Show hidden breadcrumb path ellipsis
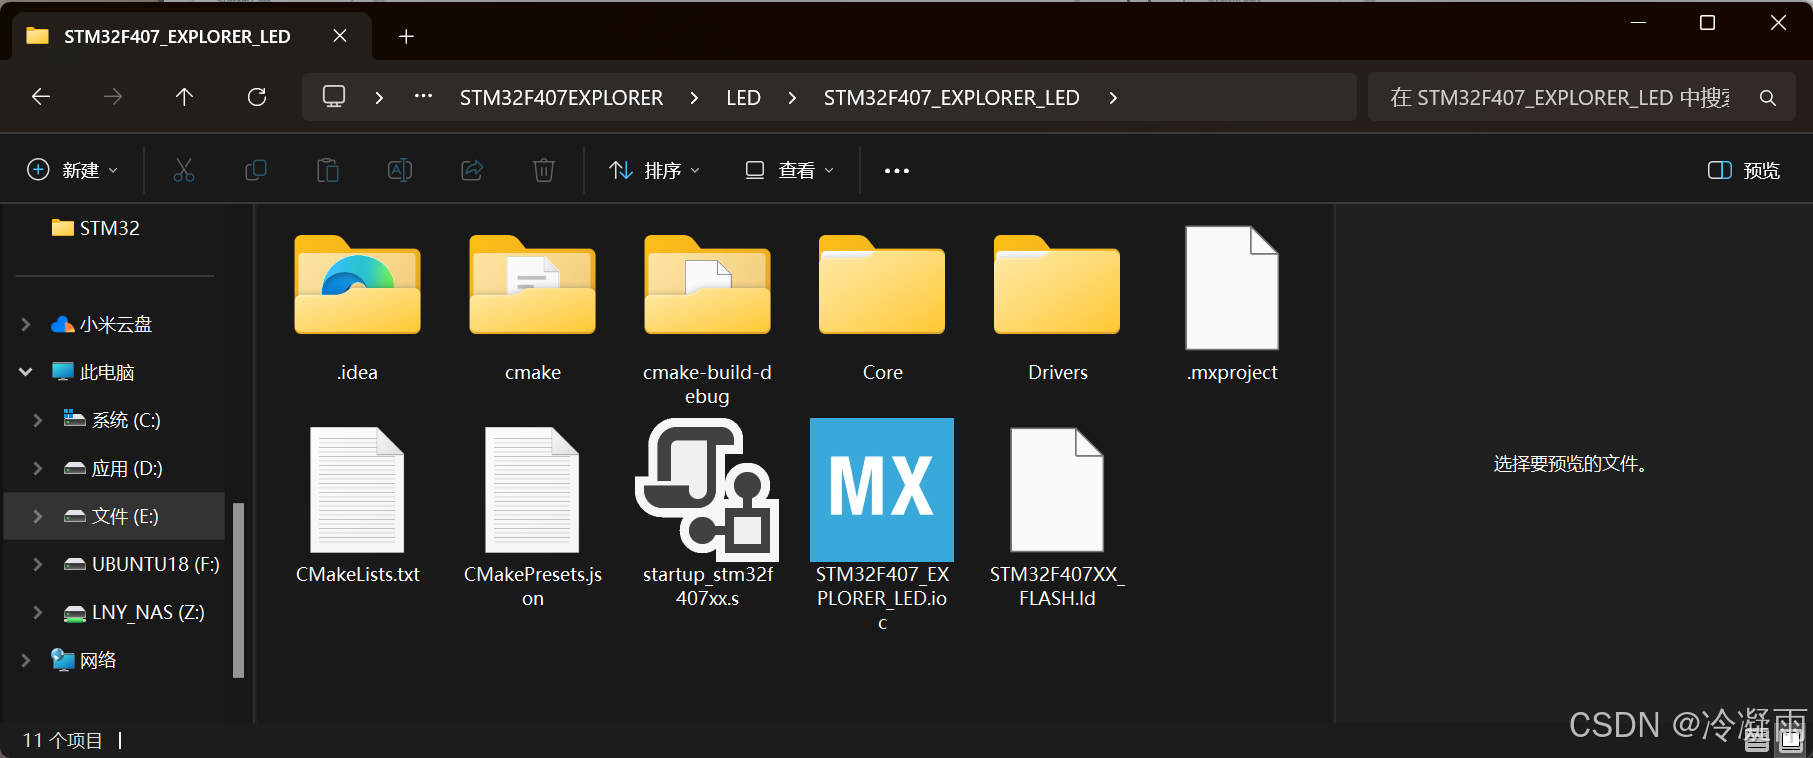This screenshot has height=758, width=1813. click(423, 97)
